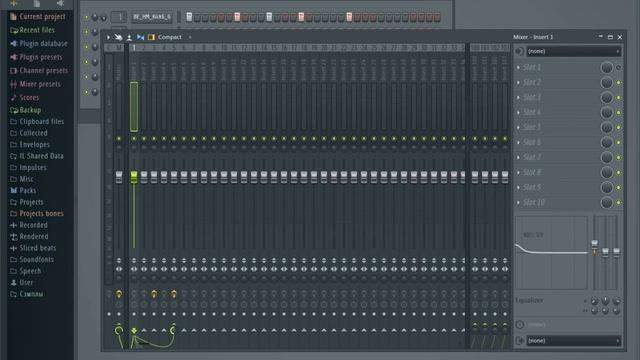
Task: Click the Insert 1 volume fader
Action: 134,177
